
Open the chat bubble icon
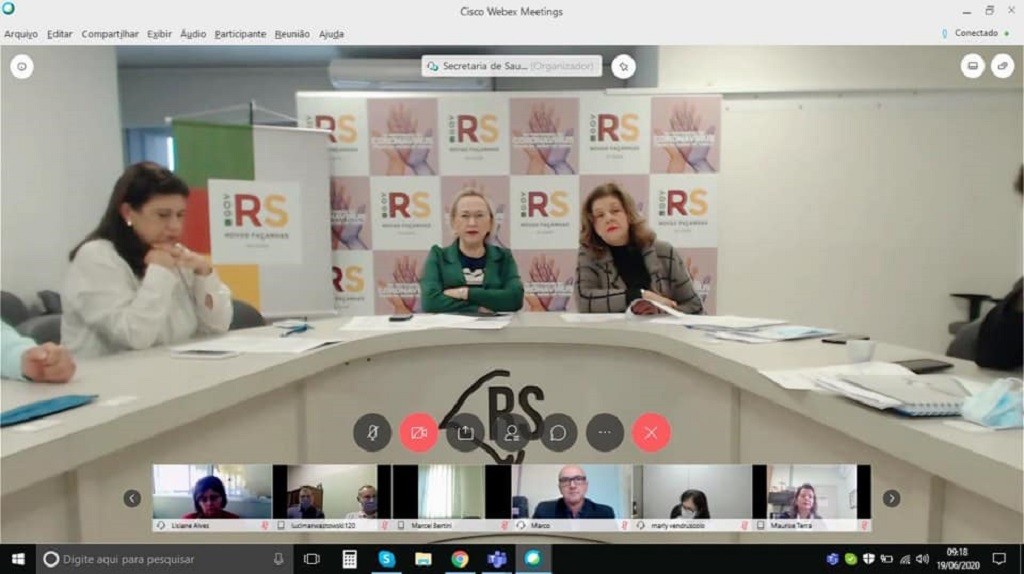[x=558, y=433]
